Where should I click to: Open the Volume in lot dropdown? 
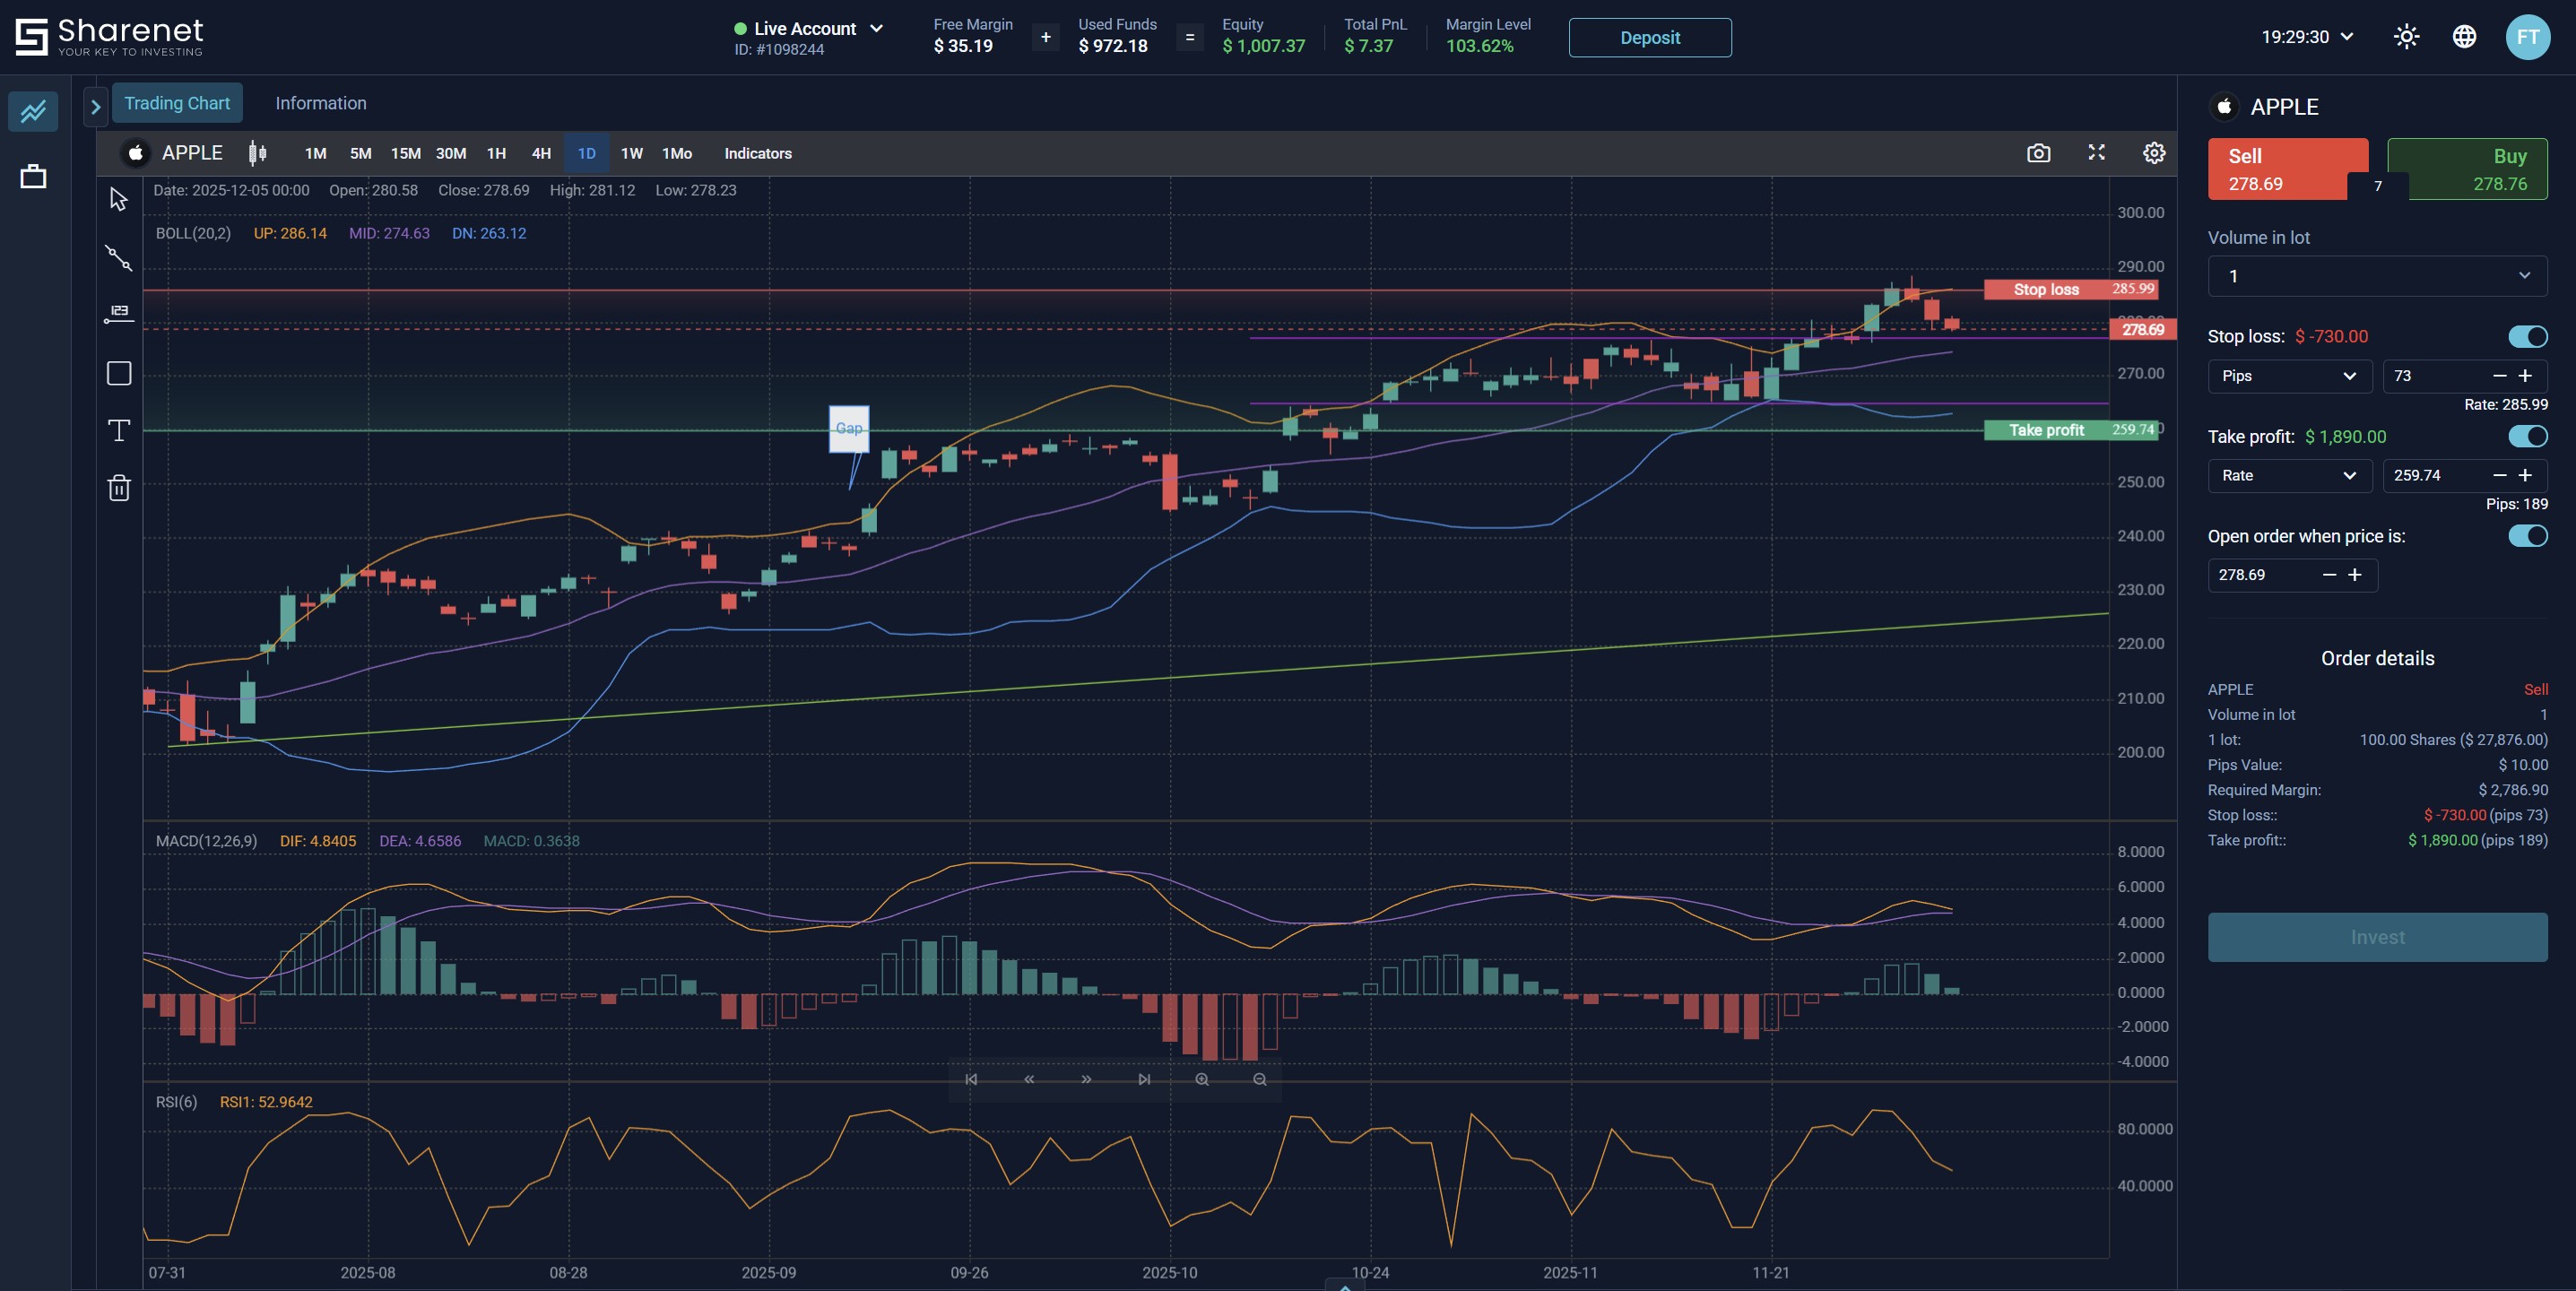click(x=2376, y=276)
